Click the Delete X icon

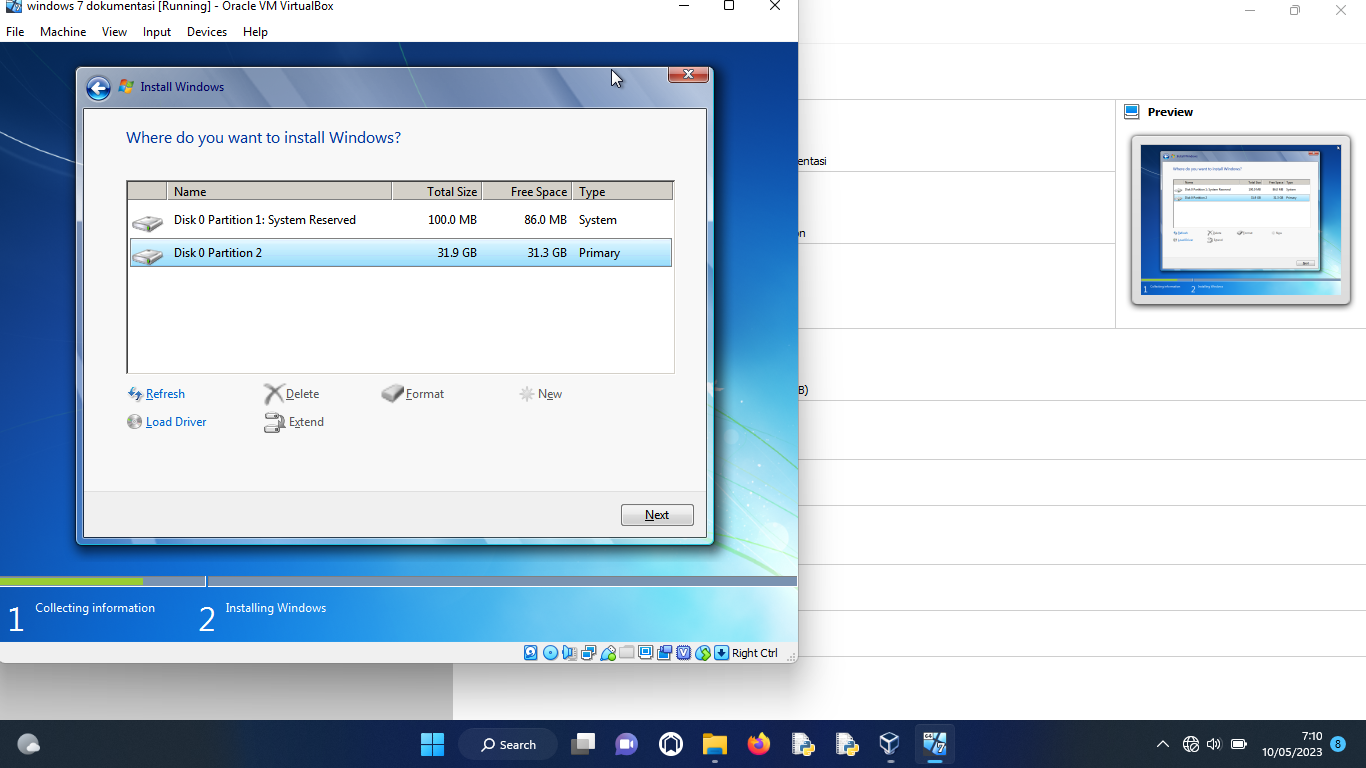273,394
